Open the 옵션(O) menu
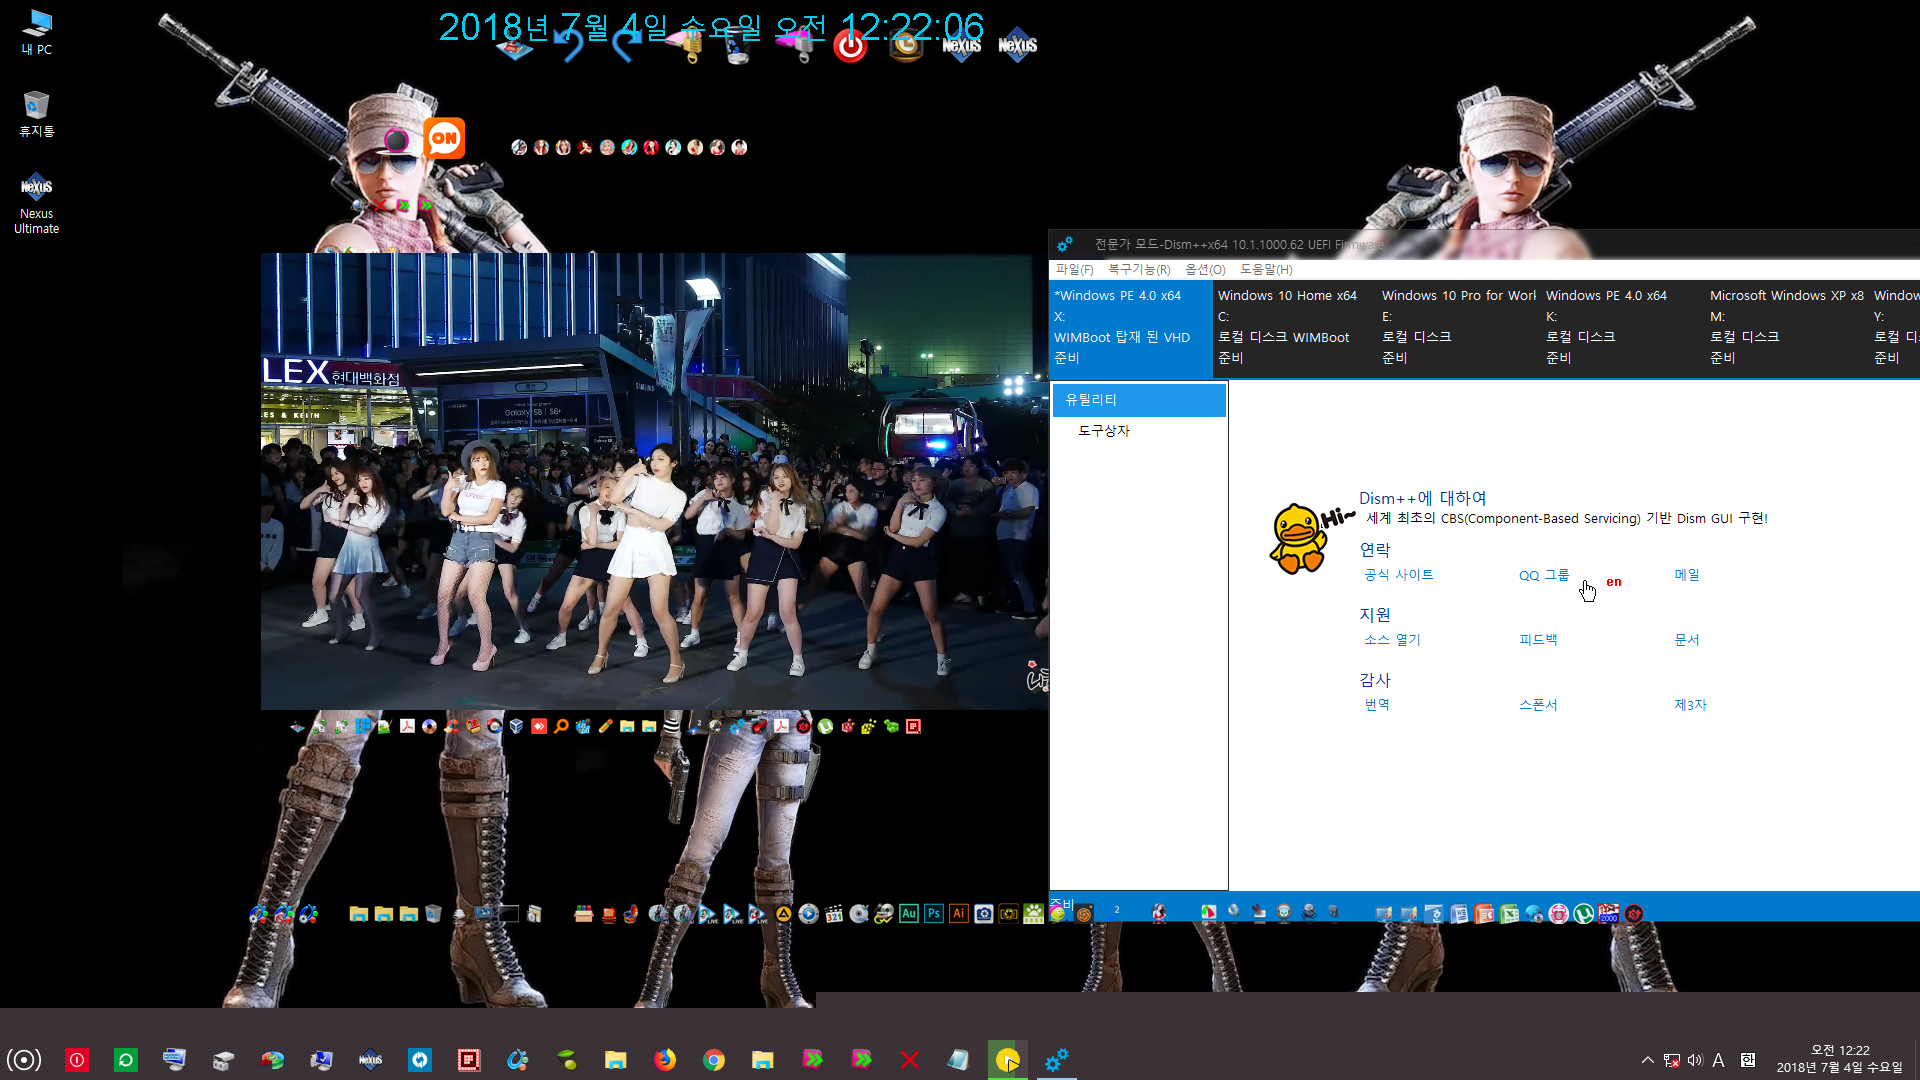Screen dimensions: 1920x1080 [x=1205, y=270]
